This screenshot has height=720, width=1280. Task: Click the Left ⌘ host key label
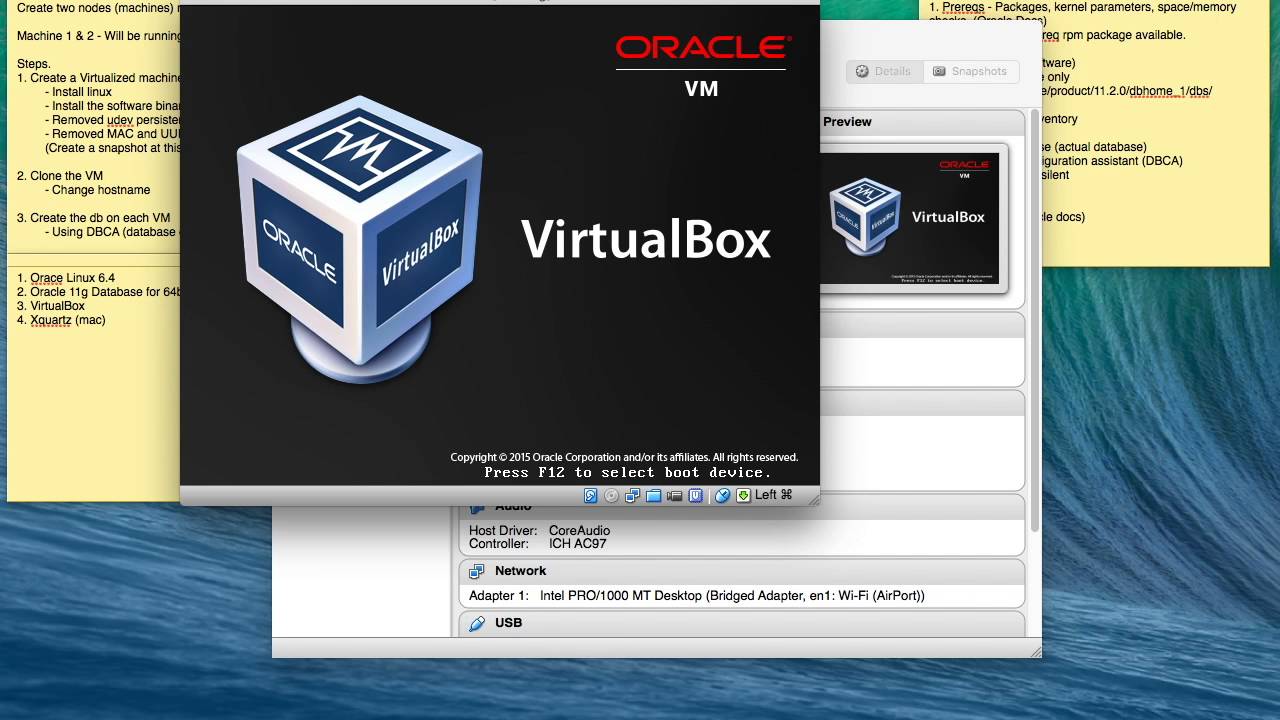(774, 494)
